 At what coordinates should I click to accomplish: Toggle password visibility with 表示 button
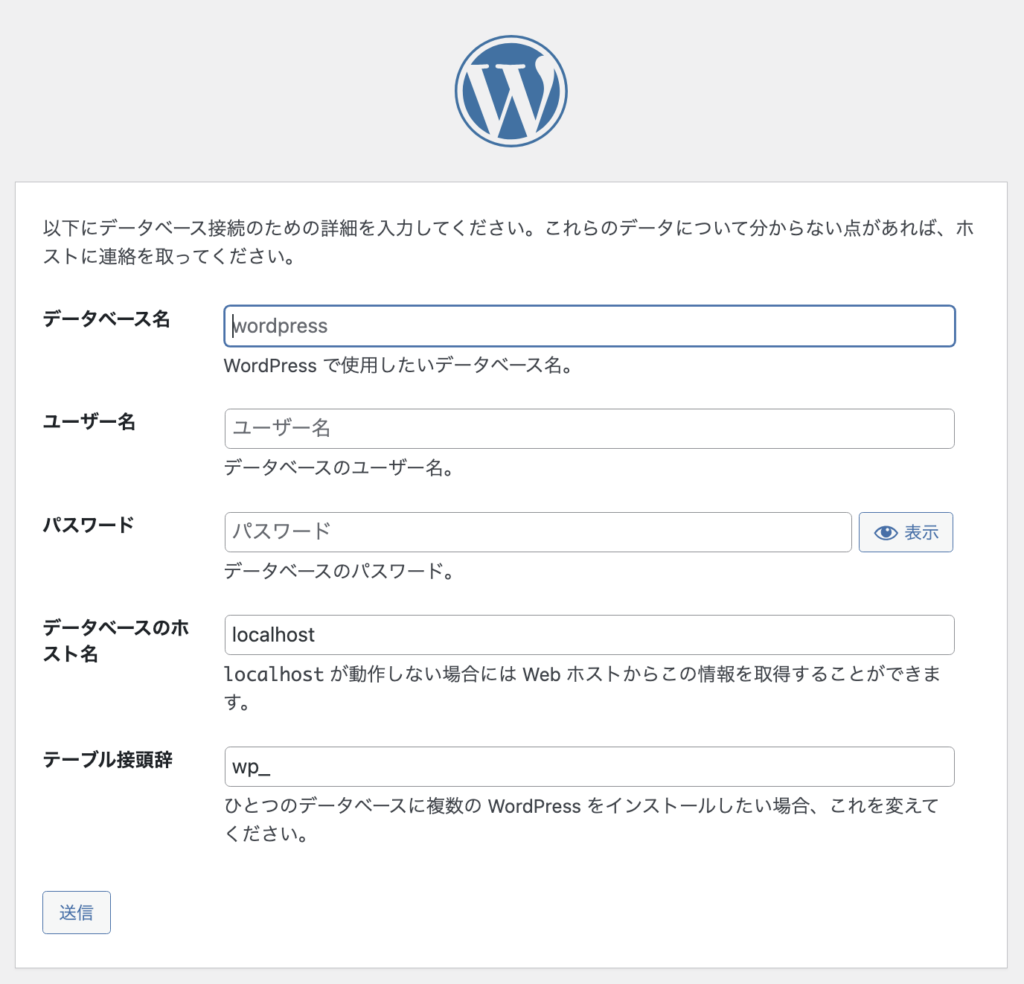(x=906, y=532)
